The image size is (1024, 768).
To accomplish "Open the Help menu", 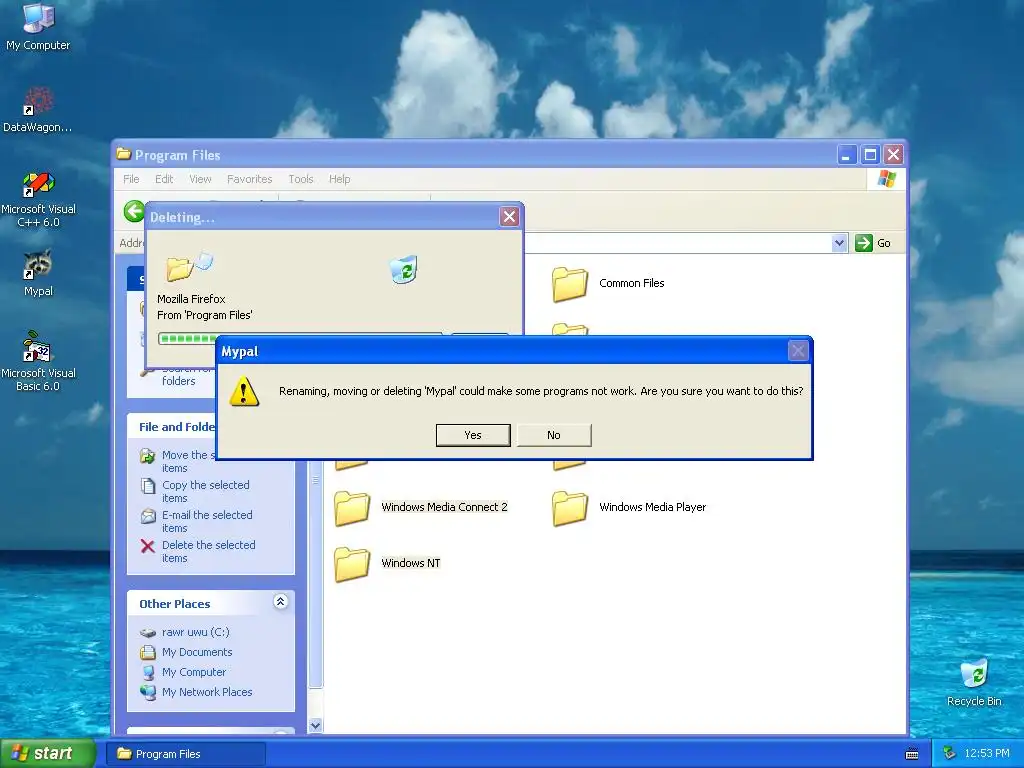I will point(340,179).
